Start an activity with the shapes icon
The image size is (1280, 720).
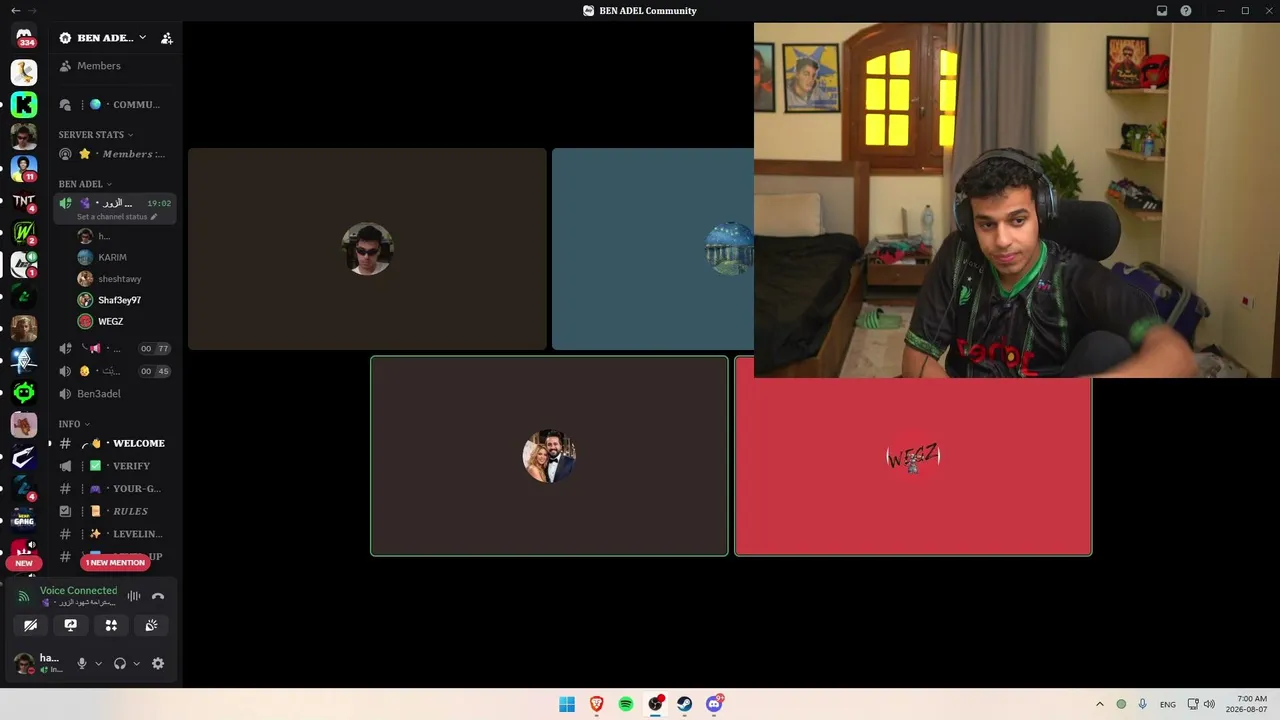(111, 625)
